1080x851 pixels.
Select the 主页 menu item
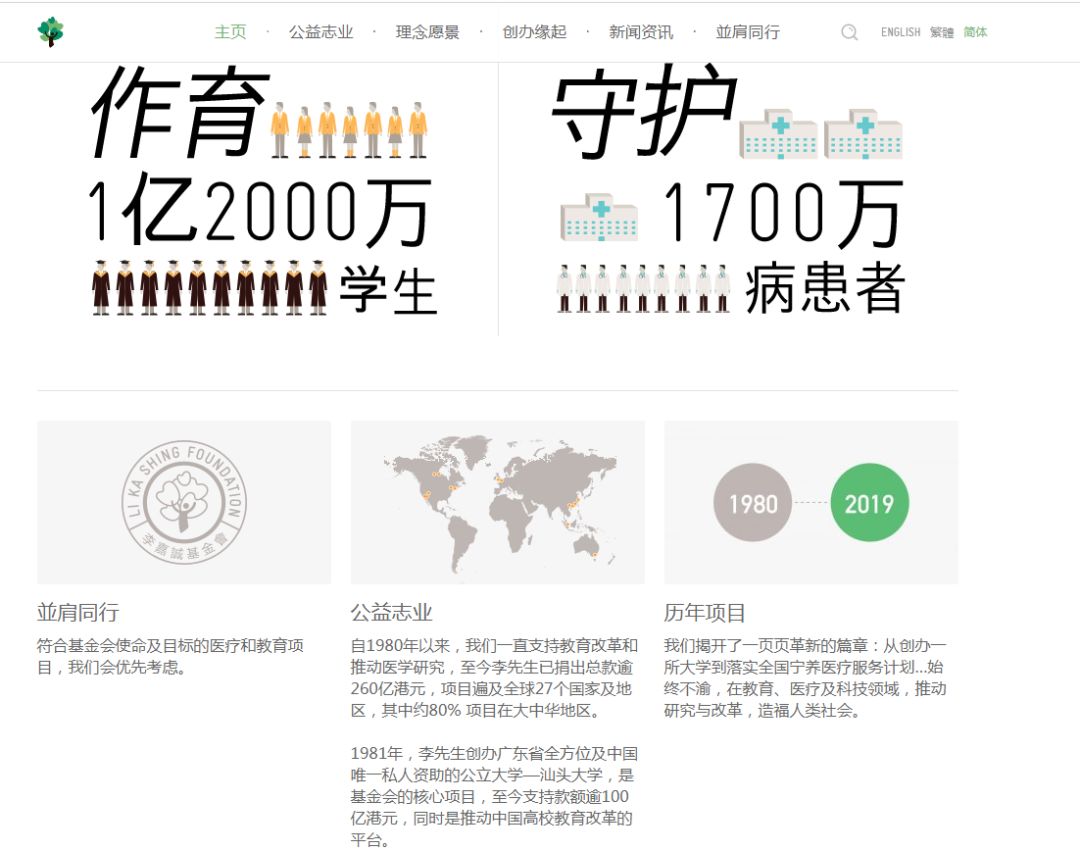(230, 32)
